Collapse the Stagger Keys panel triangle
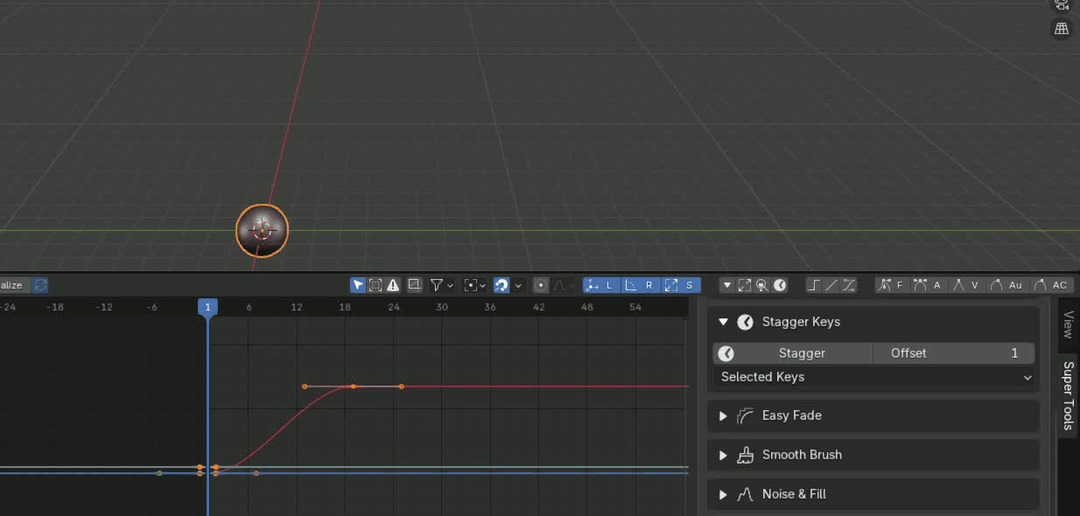This screenshot has width=1080, height=516. click(x=723, y=322)
